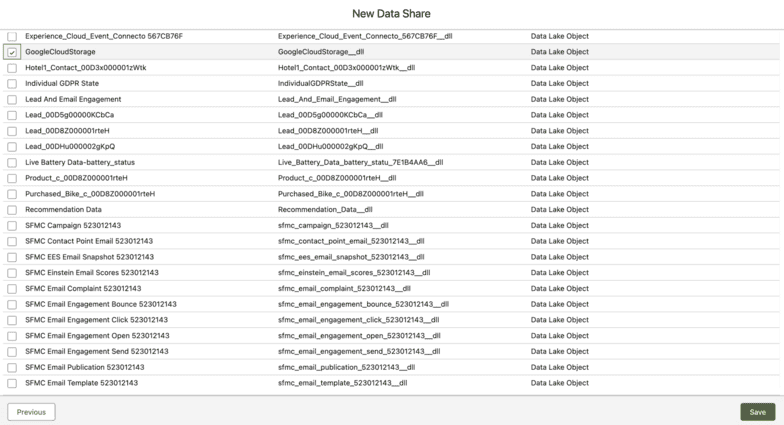Uncheck the GoogleCloudStorage checkbox
The image size is (784, 425).
point(12,52)
